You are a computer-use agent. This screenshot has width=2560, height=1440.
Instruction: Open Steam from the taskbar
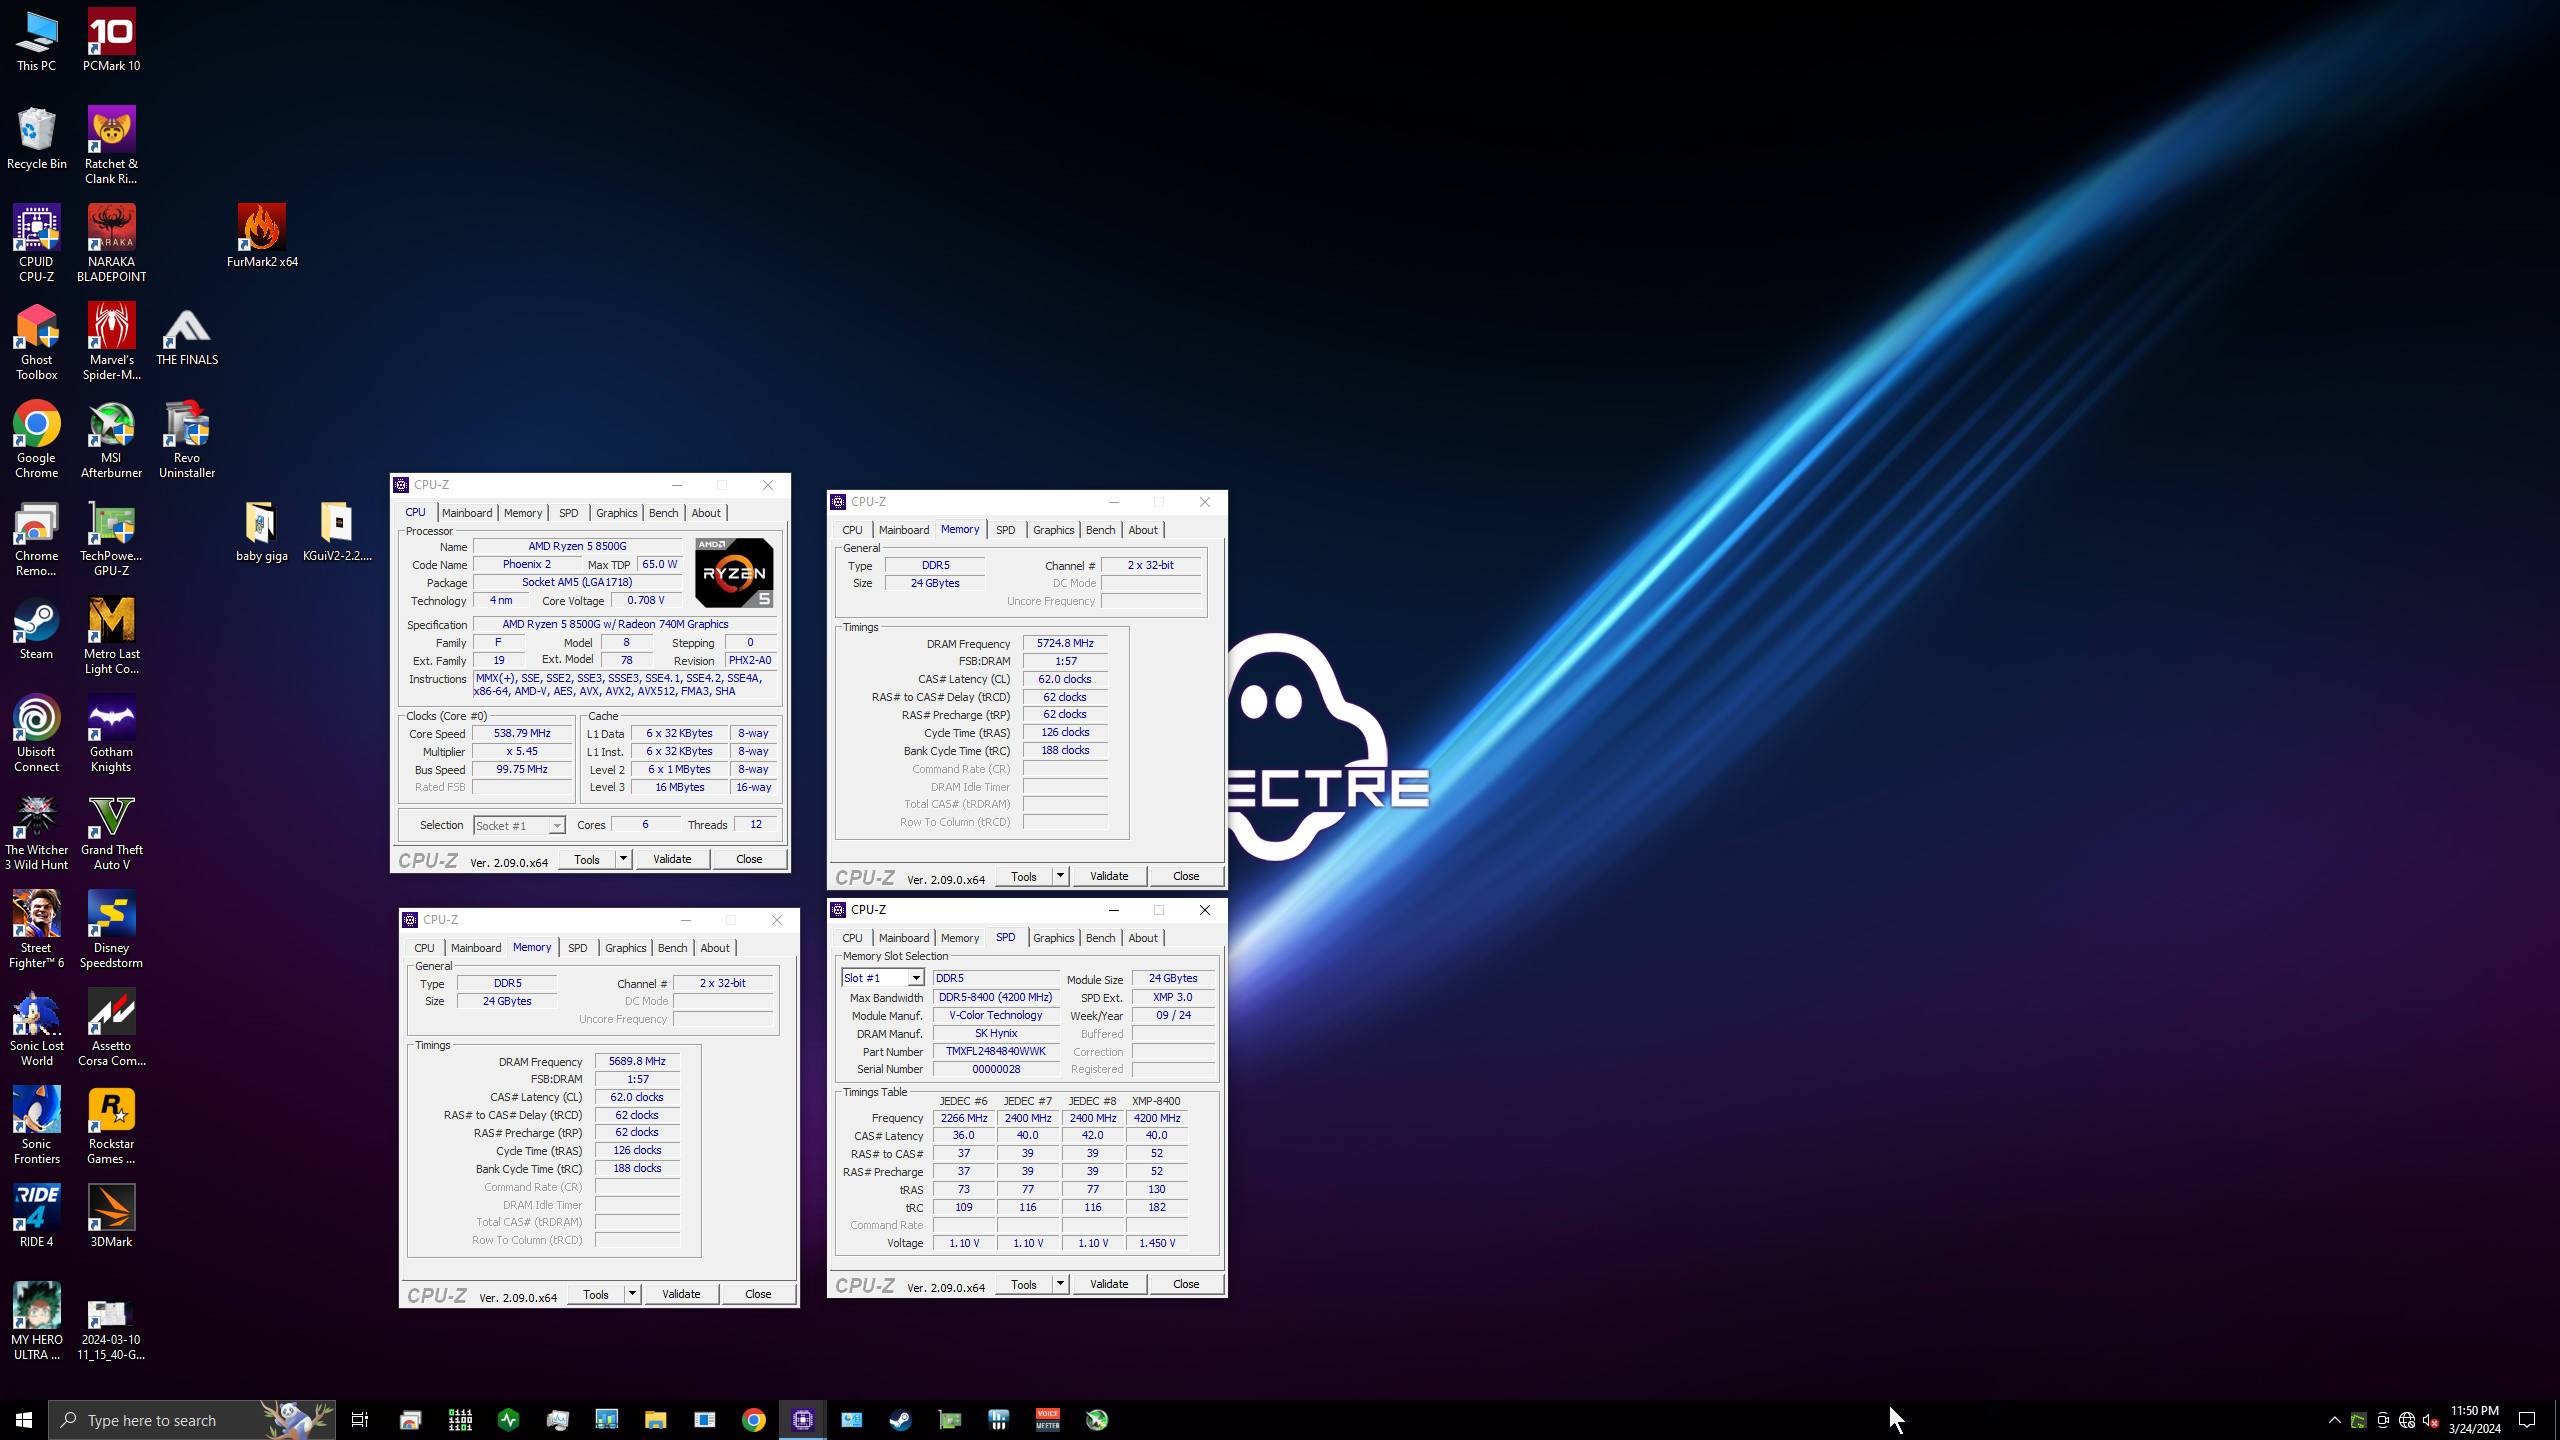pos(900,1420)
